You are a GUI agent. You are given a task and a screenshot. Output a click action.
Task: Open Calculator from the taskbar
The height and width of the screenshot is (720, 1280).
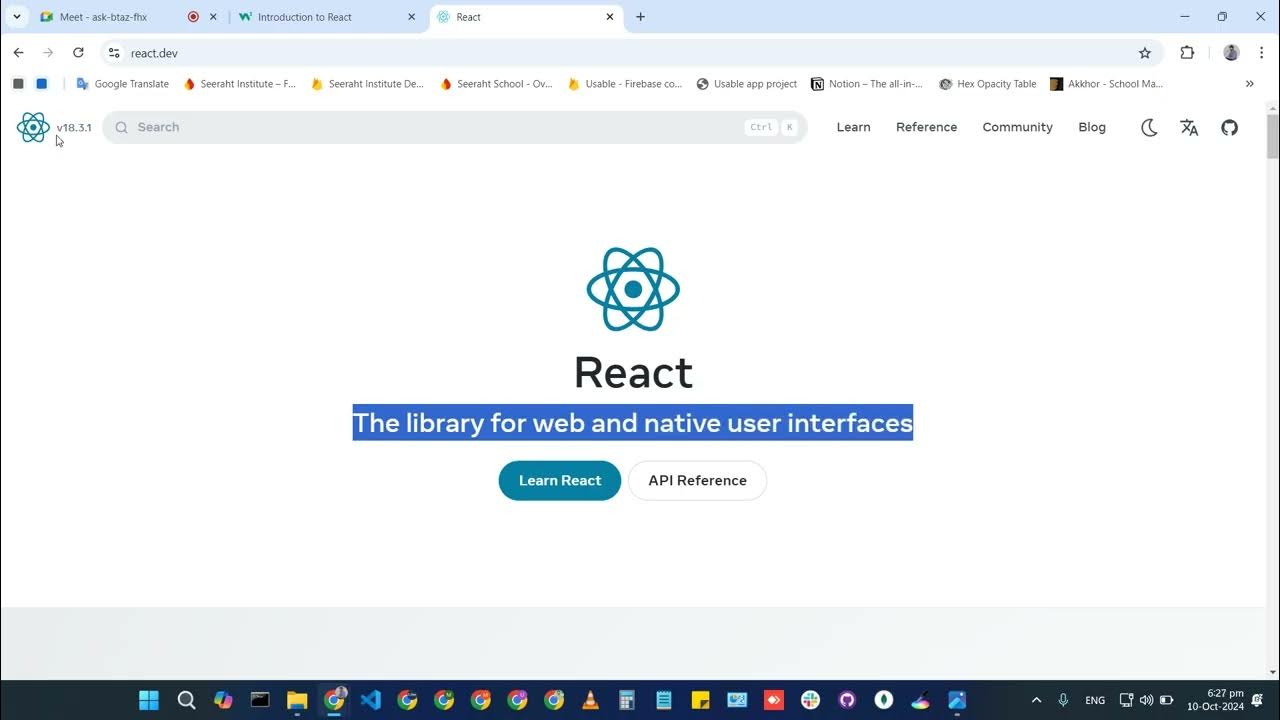pyautogui.click(x=627, y=700)
